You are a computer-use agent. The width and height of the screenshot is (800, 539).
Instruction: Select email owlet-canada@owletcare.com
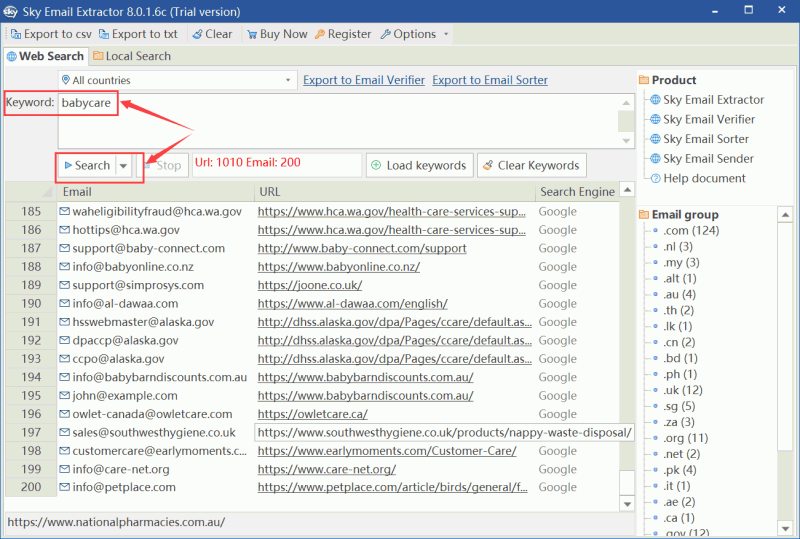[152, 414]
